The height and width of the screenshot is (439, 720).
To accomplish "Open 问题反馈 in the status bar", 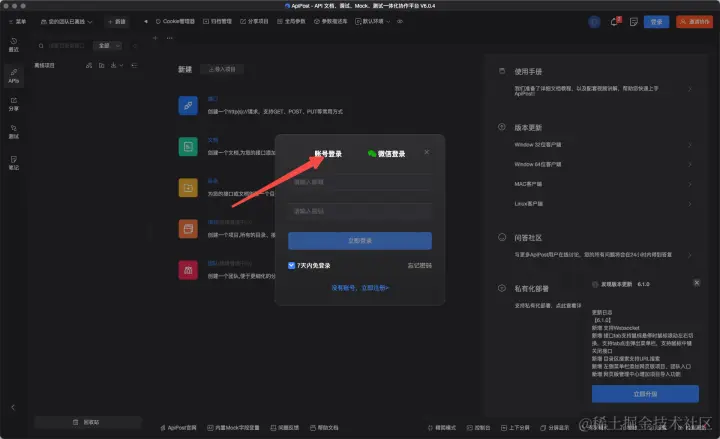I will pyautogui.click(x=285, y=428).
